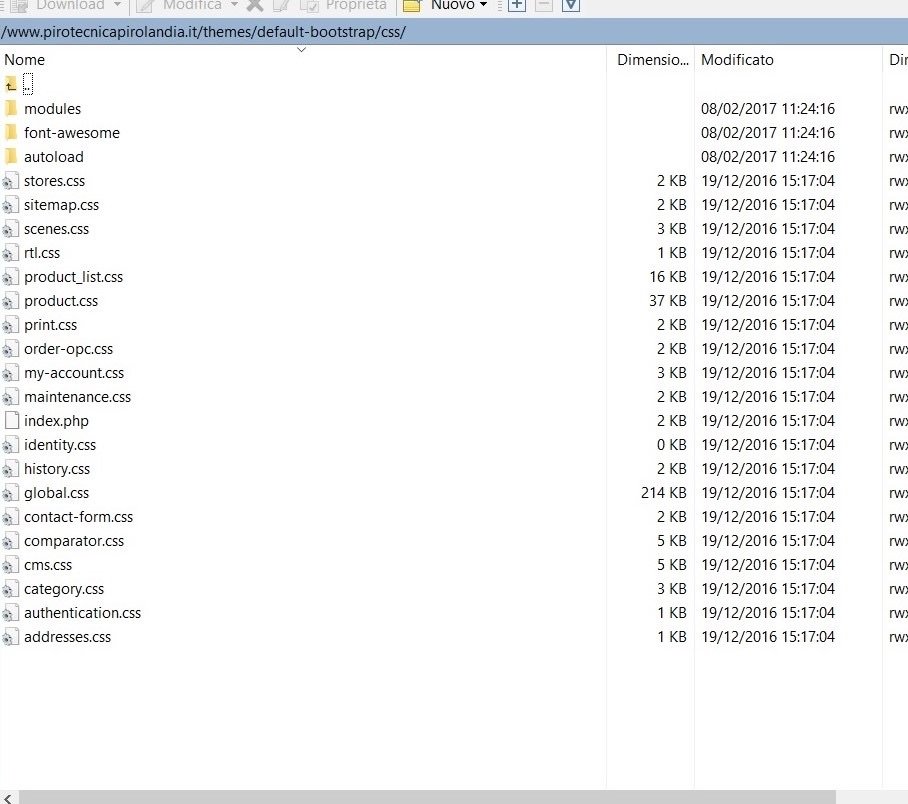Click the 16 KB size value
This screenshot has width=908, height=804.
click(x=667, y=277)
